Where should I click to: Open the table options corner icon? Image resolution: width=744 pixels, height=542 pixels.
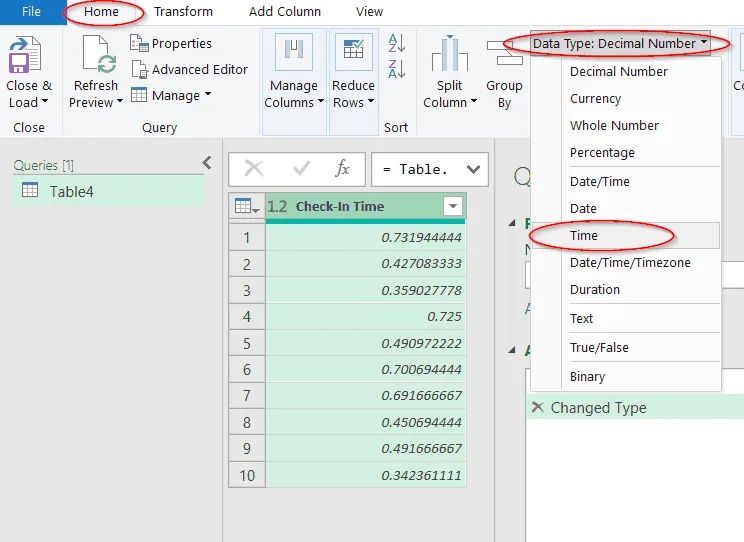coord(247,206)
